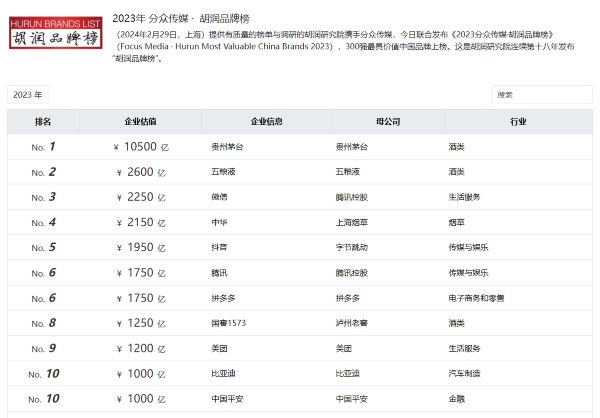Click the page title 2023年 分众传媒 · 胡润品牌榜
This screenshot has height=418, width=600.
point(181,18)
